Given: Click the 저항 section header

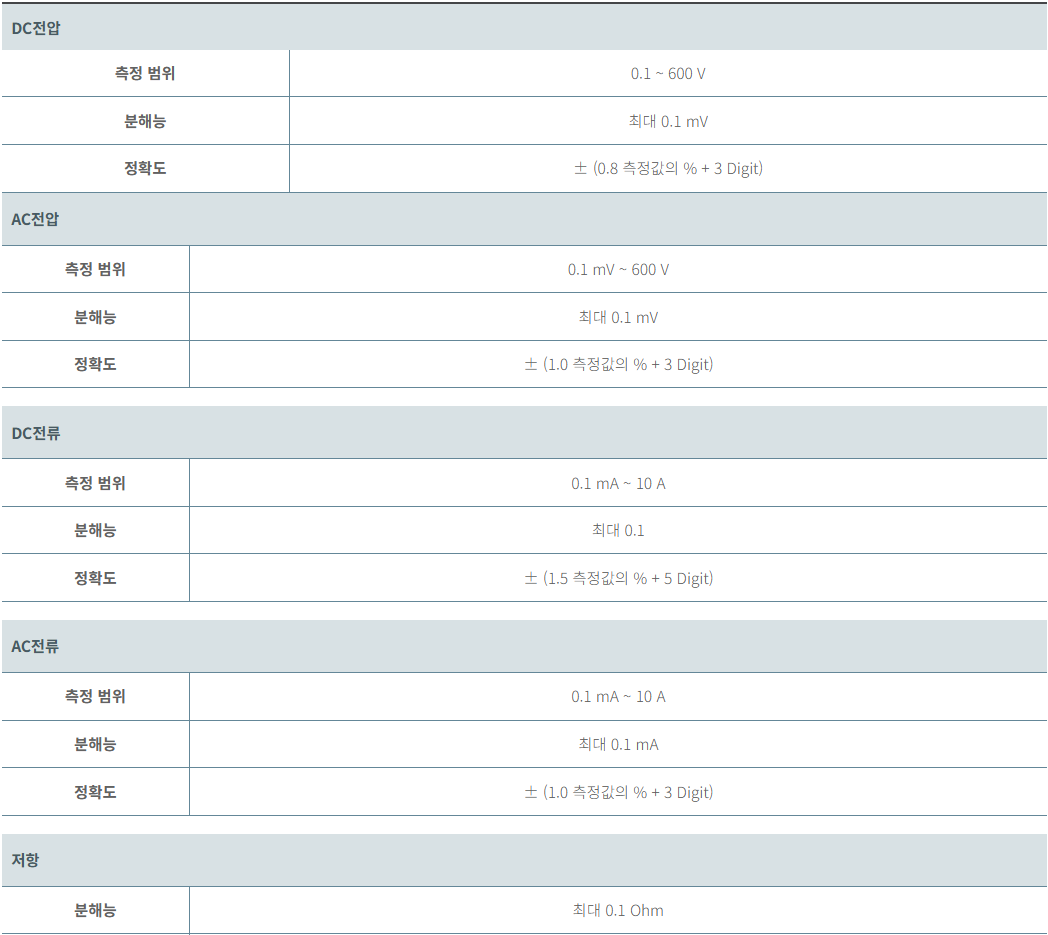Looking at the screenshot, I should (524, 860).
